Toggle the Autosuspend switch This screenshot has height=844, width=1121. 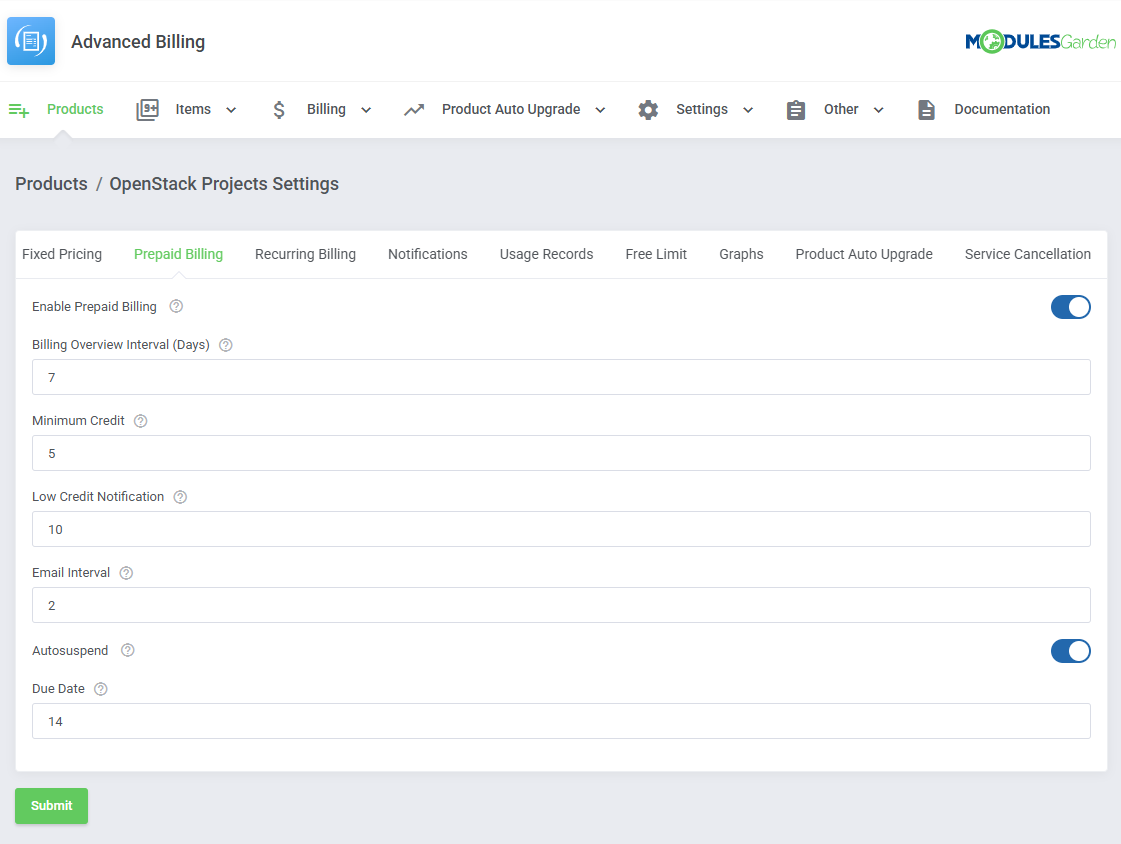coord(1070,651)
